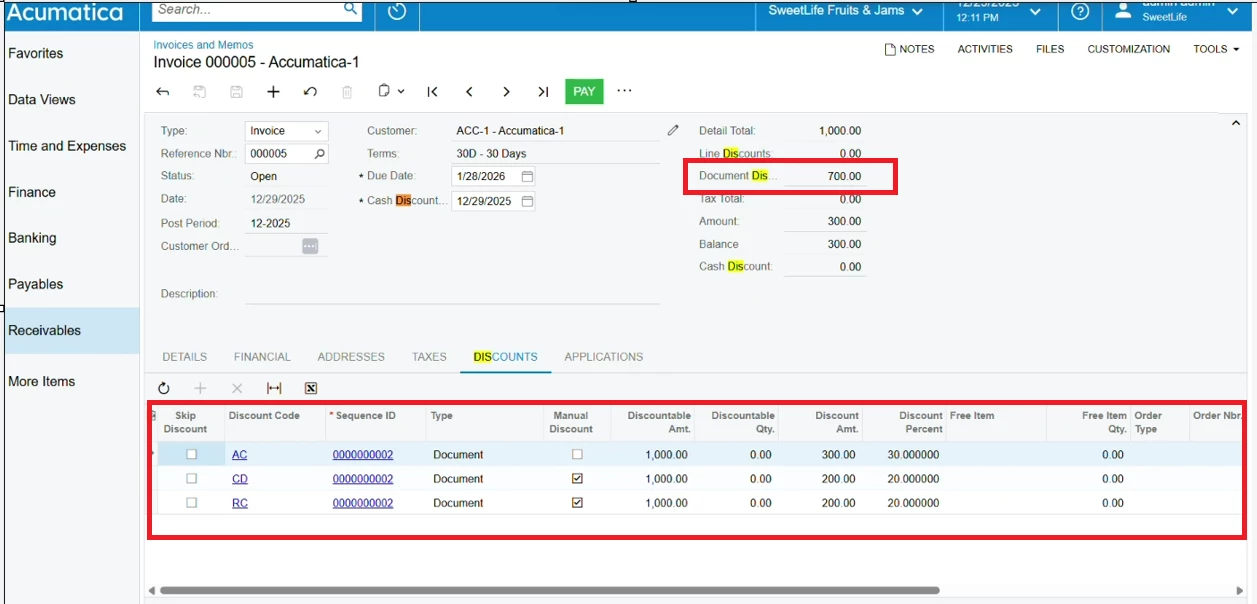Viewport: 1257px width, 604px height.
Task: Open the ACTIVITIES panel
Action: click(x=985, y=49)
